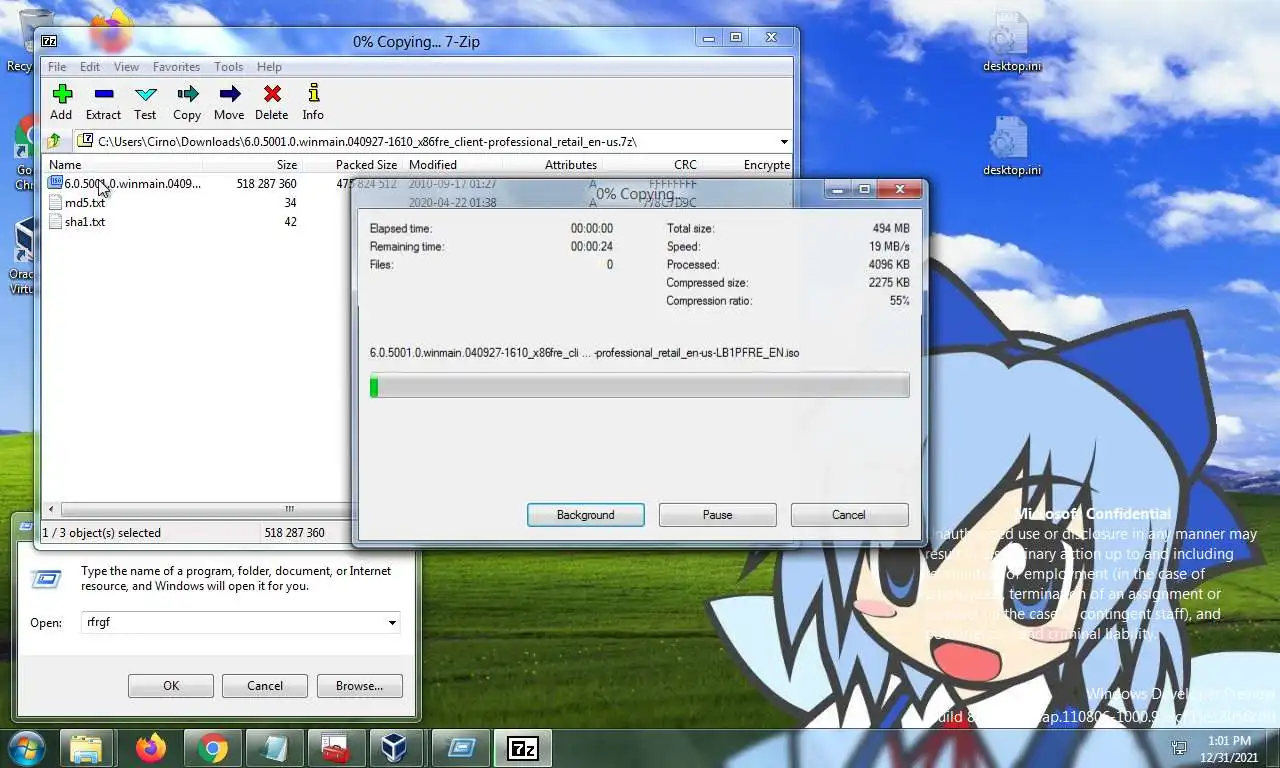Open the Windows Start orb
This screenshot has height=768, width=1280.
[26, 748]
